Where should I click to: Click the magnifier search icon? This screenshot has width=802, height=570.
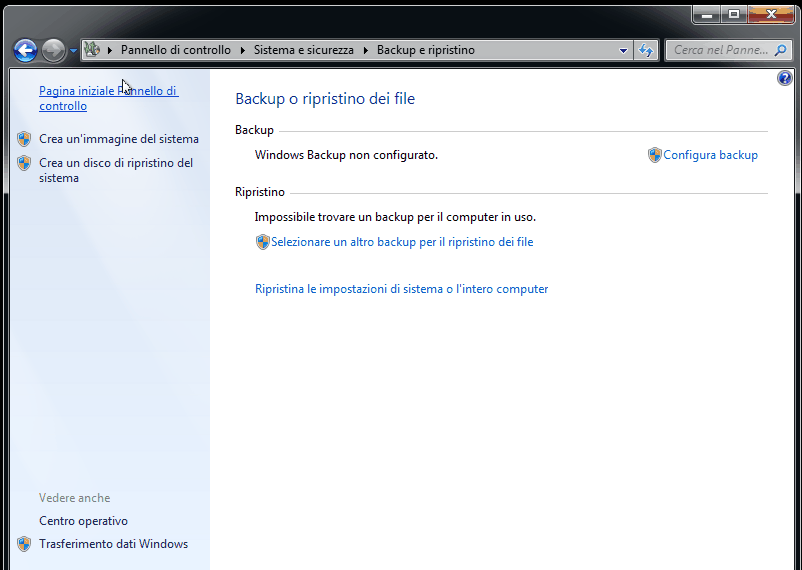[781, 50]
